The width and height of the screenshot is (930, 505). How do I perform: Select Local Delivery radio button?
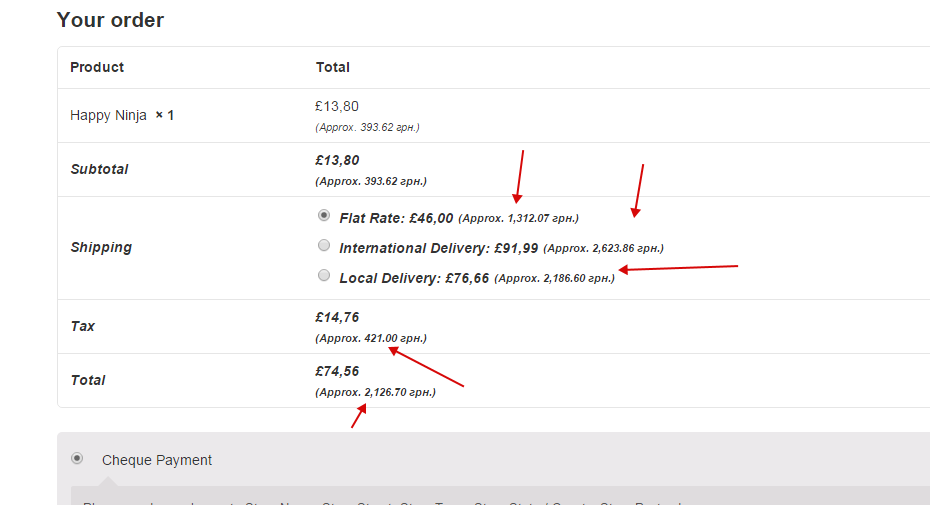coord(324,275)
